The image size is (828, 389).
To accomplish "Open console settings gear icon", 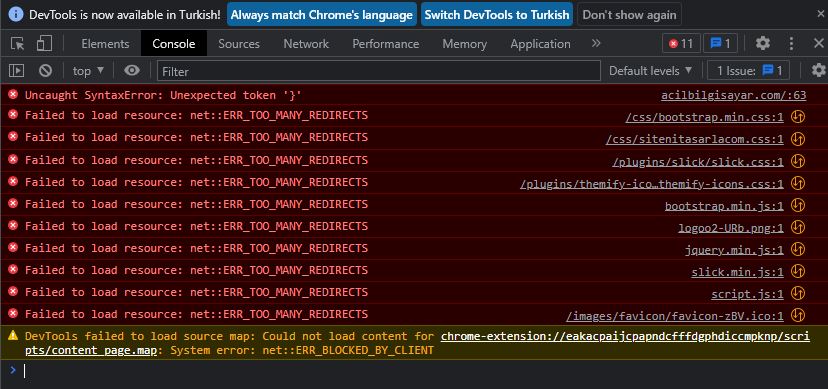I will click(x=818, y=70).
